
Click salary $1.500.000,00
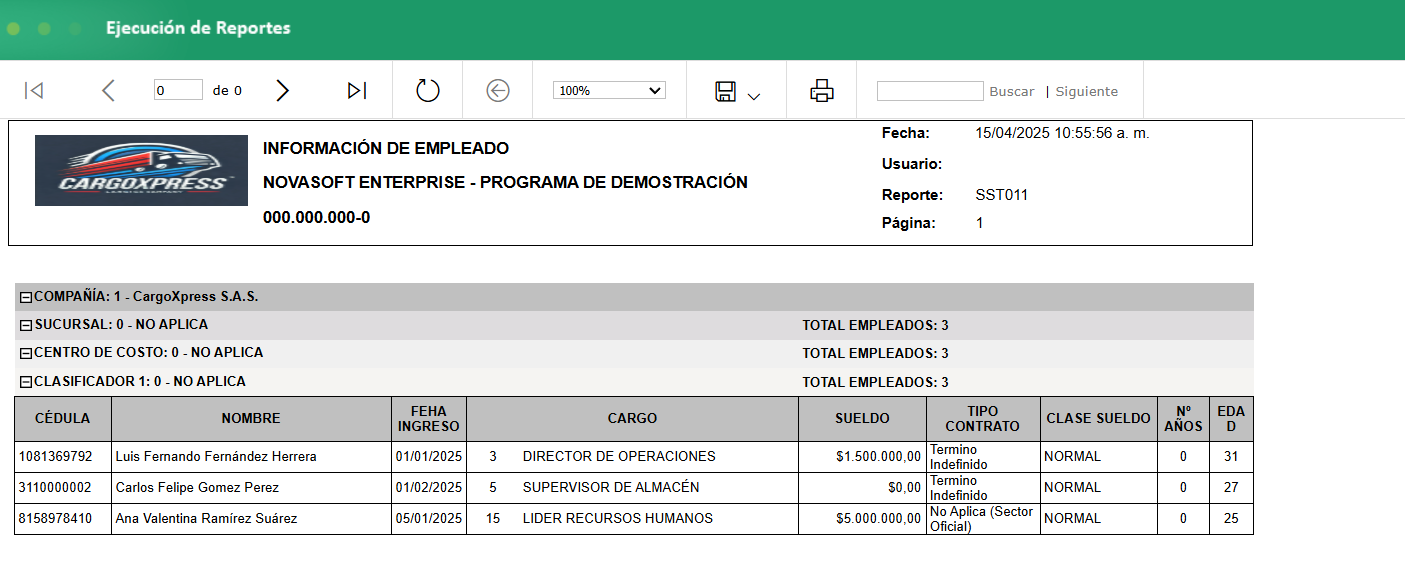pyautogui.click(x=878, y=456)
